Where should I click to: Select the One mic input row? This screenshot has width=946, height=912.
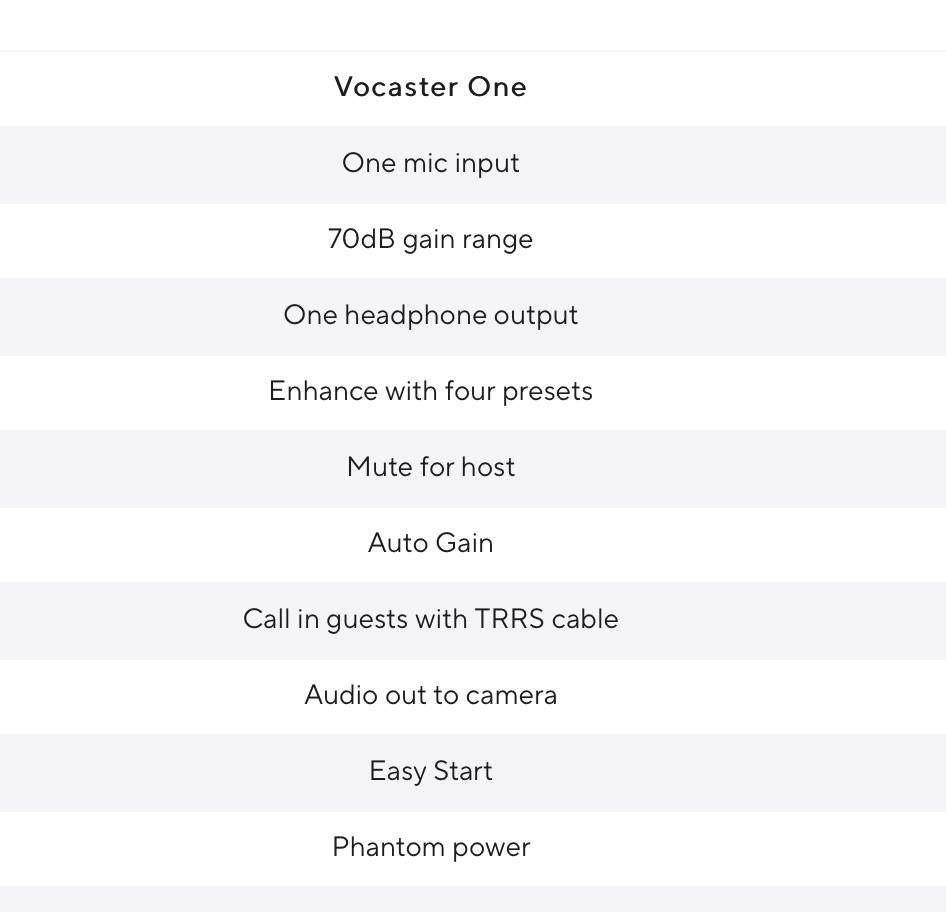(x=430, y=163)
